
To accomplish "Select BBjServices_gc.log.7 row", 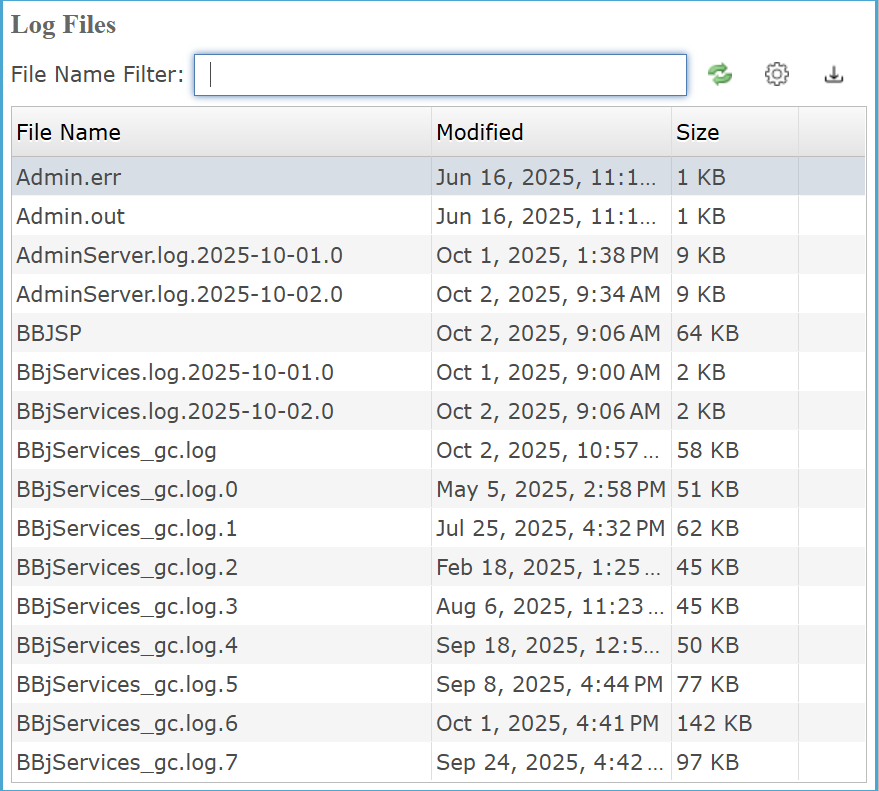I will (x=127, y=762).
